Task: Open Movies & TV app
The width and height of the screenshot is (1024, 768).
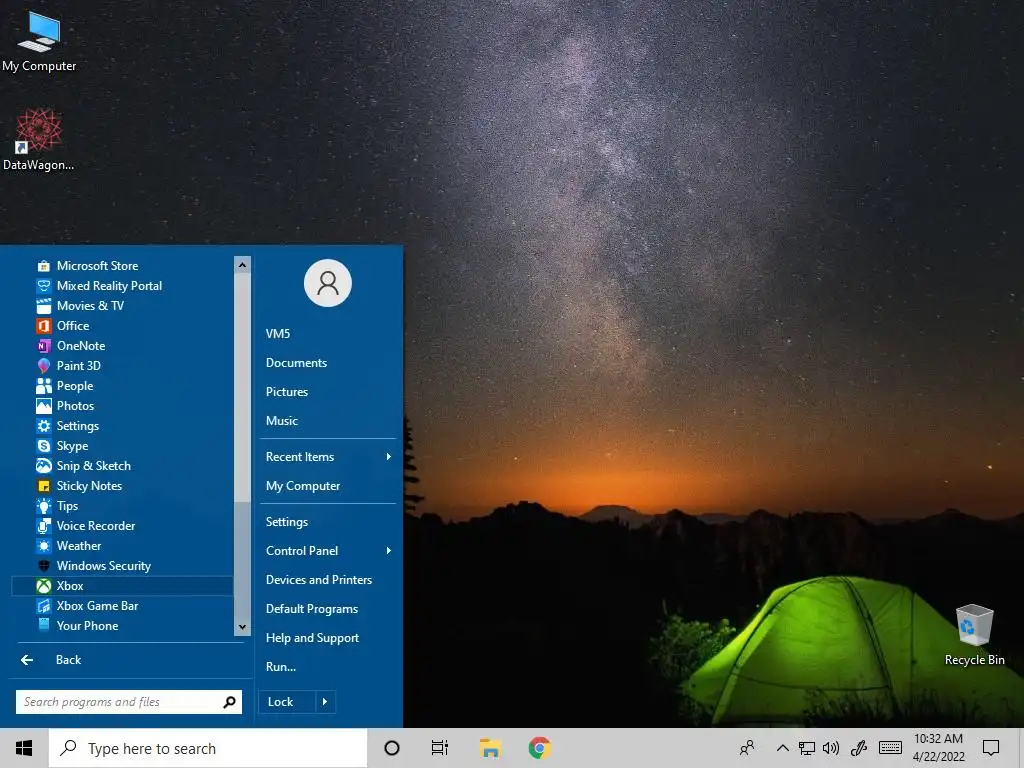Action: click(122, 306)
